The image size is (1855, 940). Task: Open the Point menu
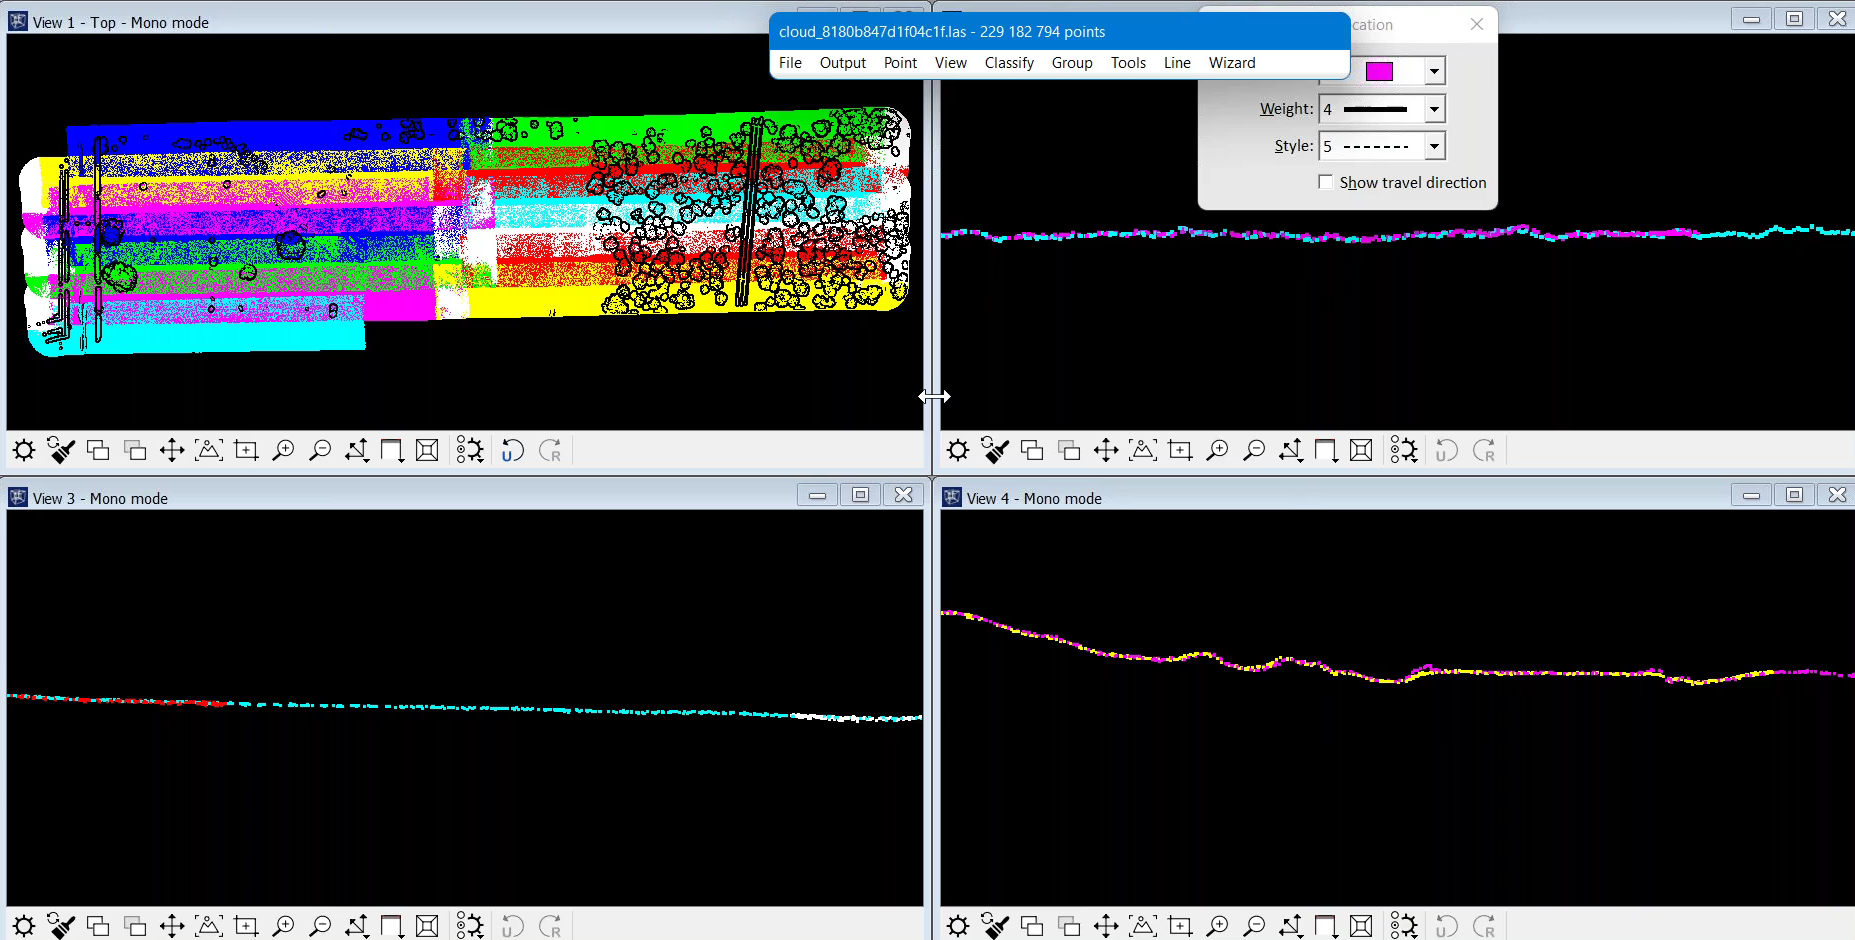click(x=900, y=63)
